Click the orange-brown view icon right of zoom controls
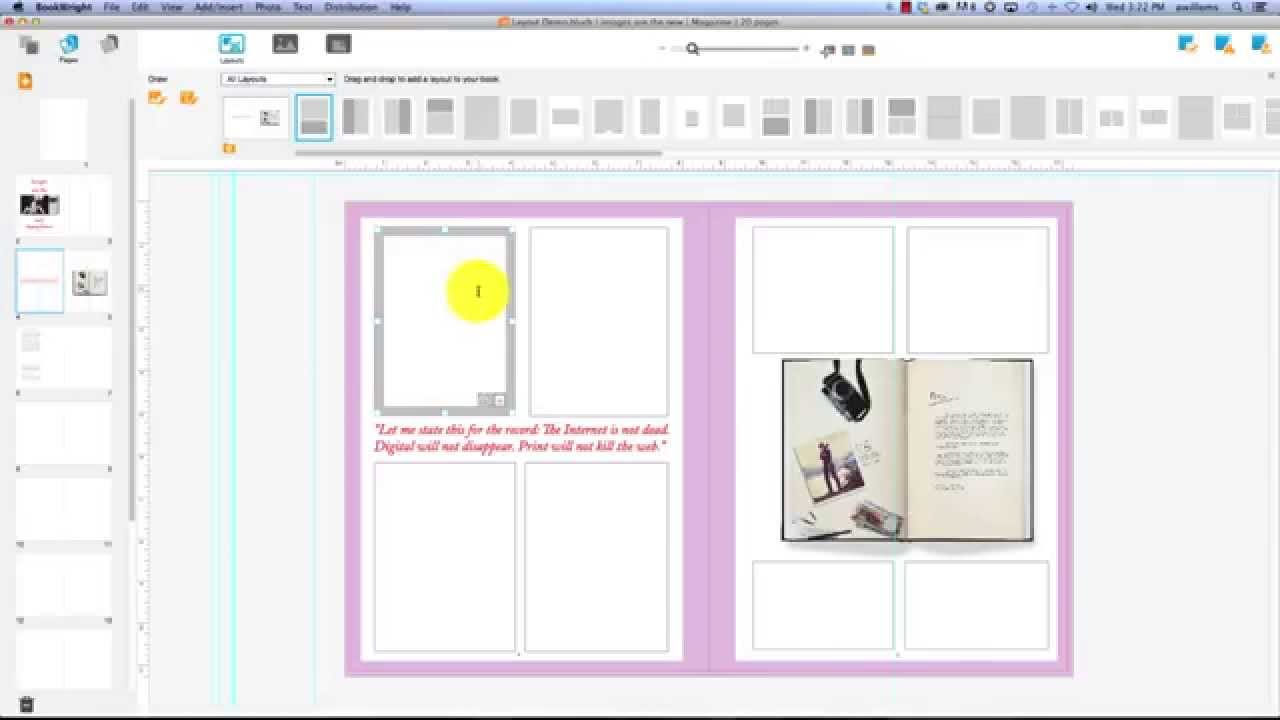 click(x=868, y=50)
